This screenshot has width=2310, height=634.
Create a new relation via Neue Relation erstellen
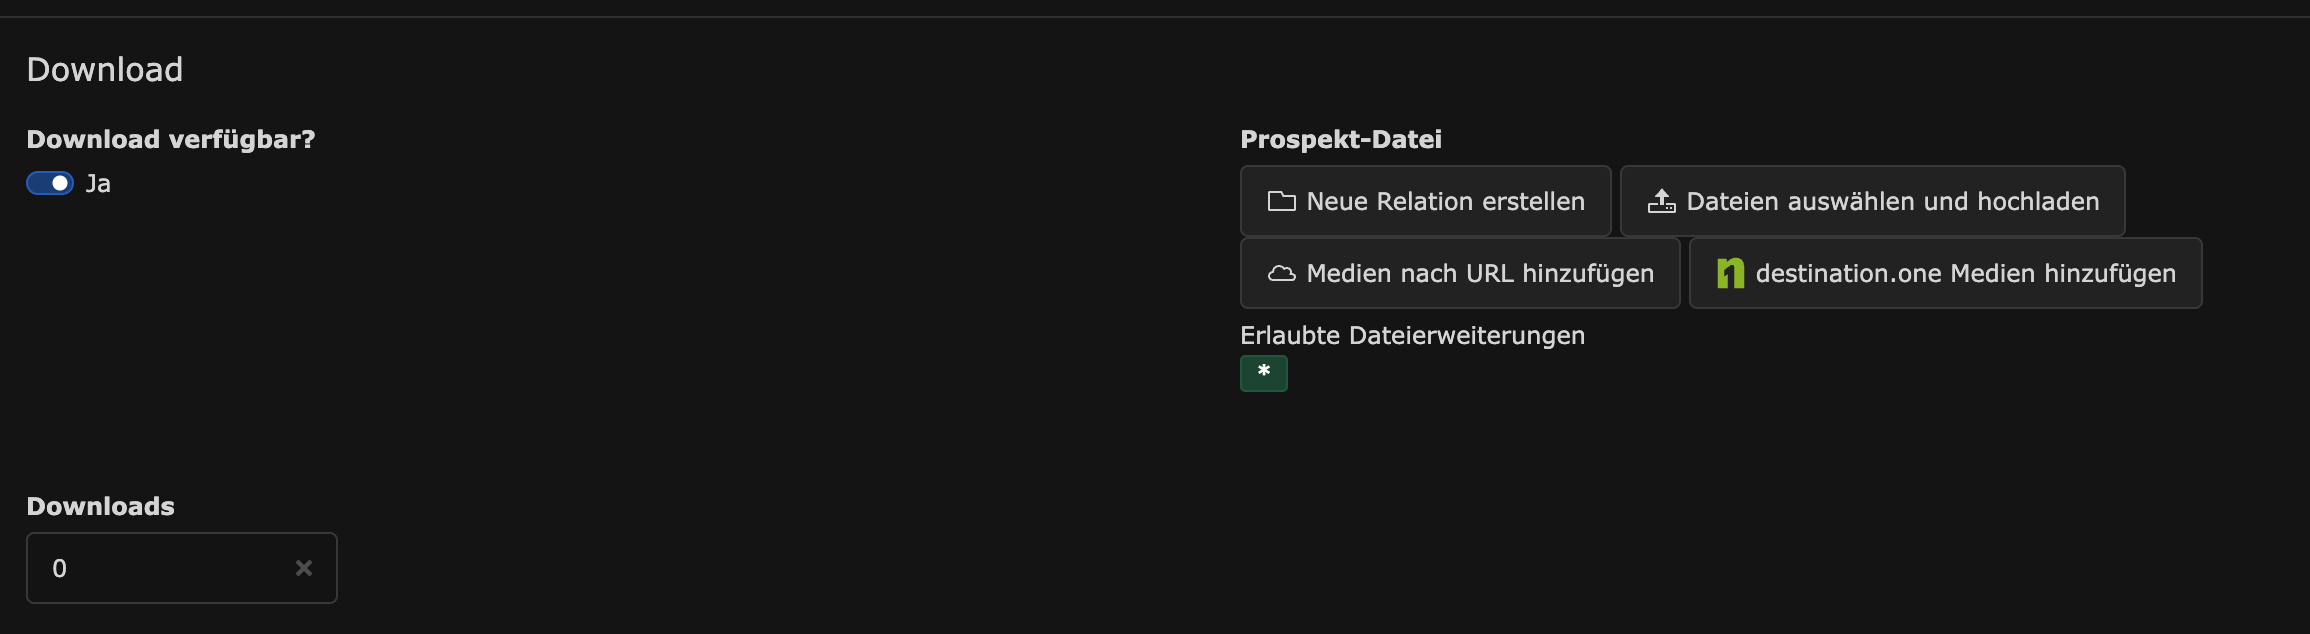coord(1425,201)
